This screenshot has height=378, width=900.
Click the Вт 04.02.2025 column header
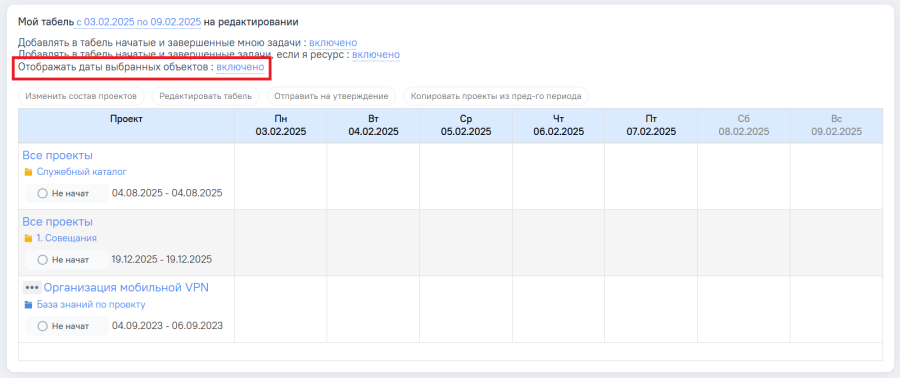(373, 126)
